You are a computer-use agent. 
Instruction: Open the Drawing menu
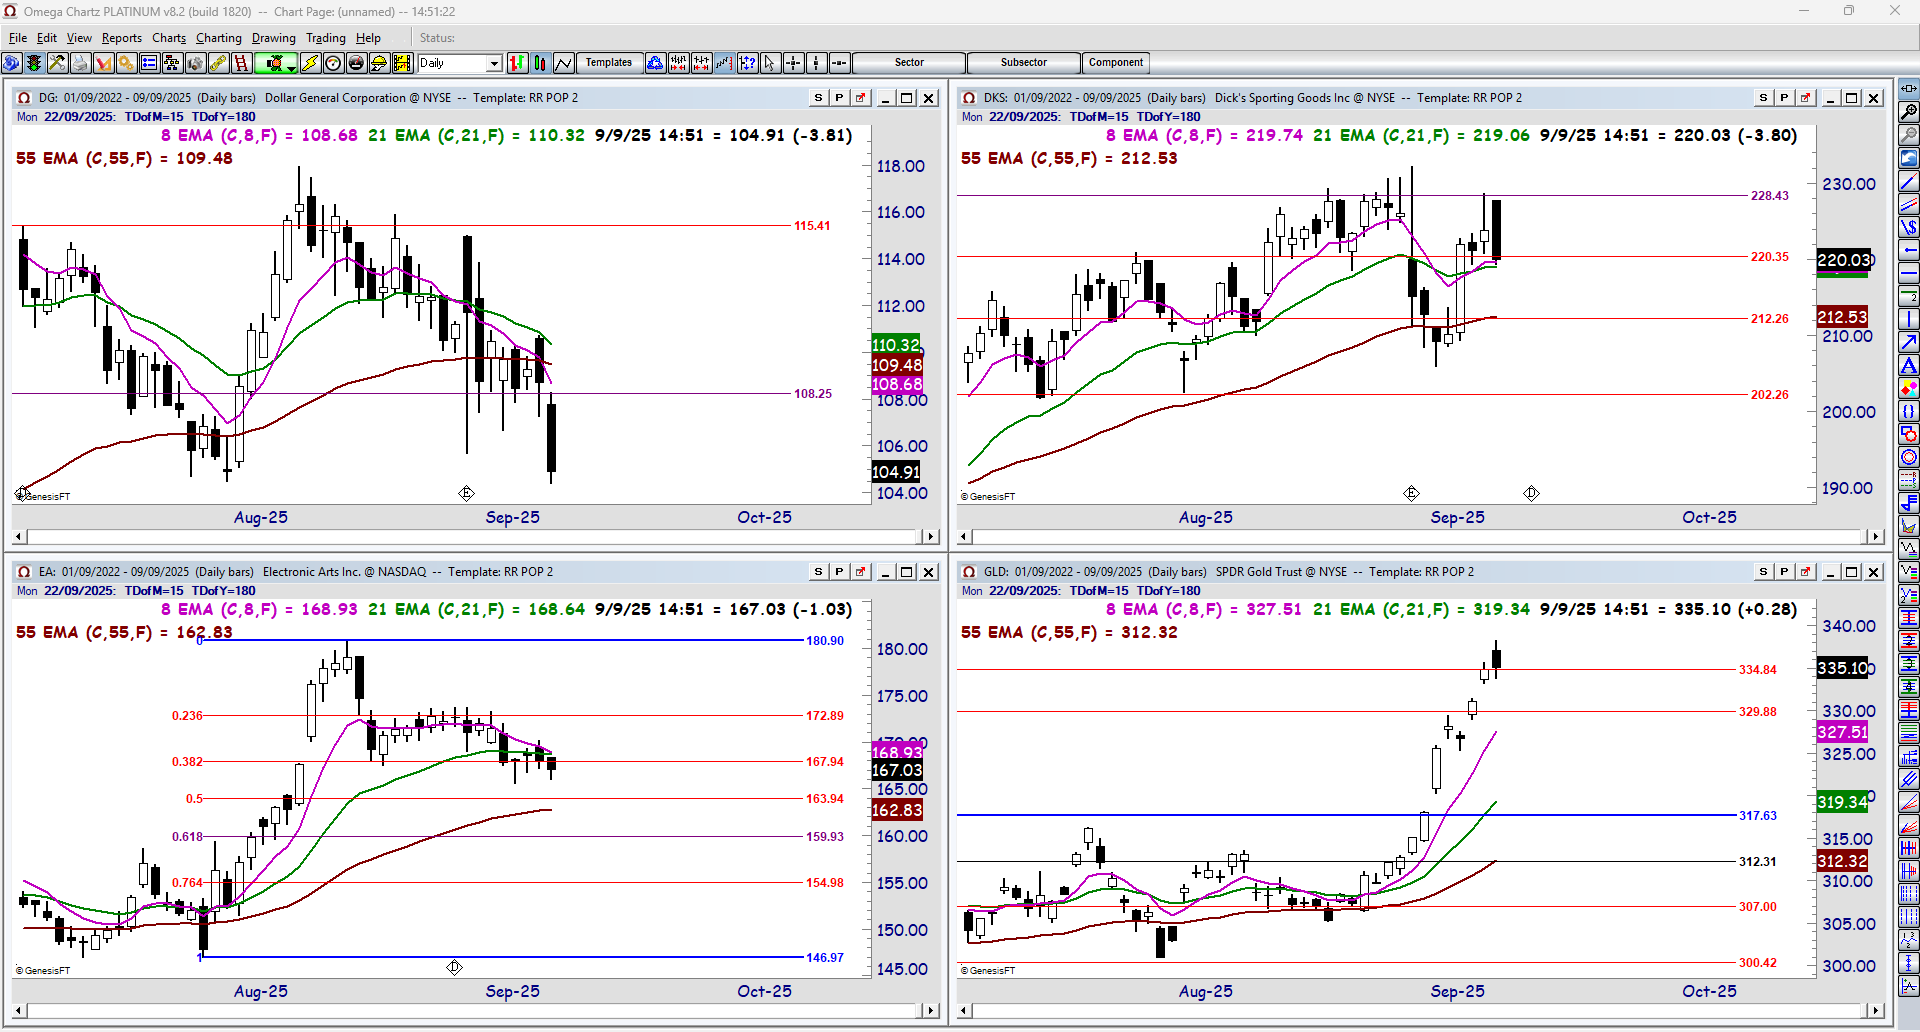[x=274, y=38]
